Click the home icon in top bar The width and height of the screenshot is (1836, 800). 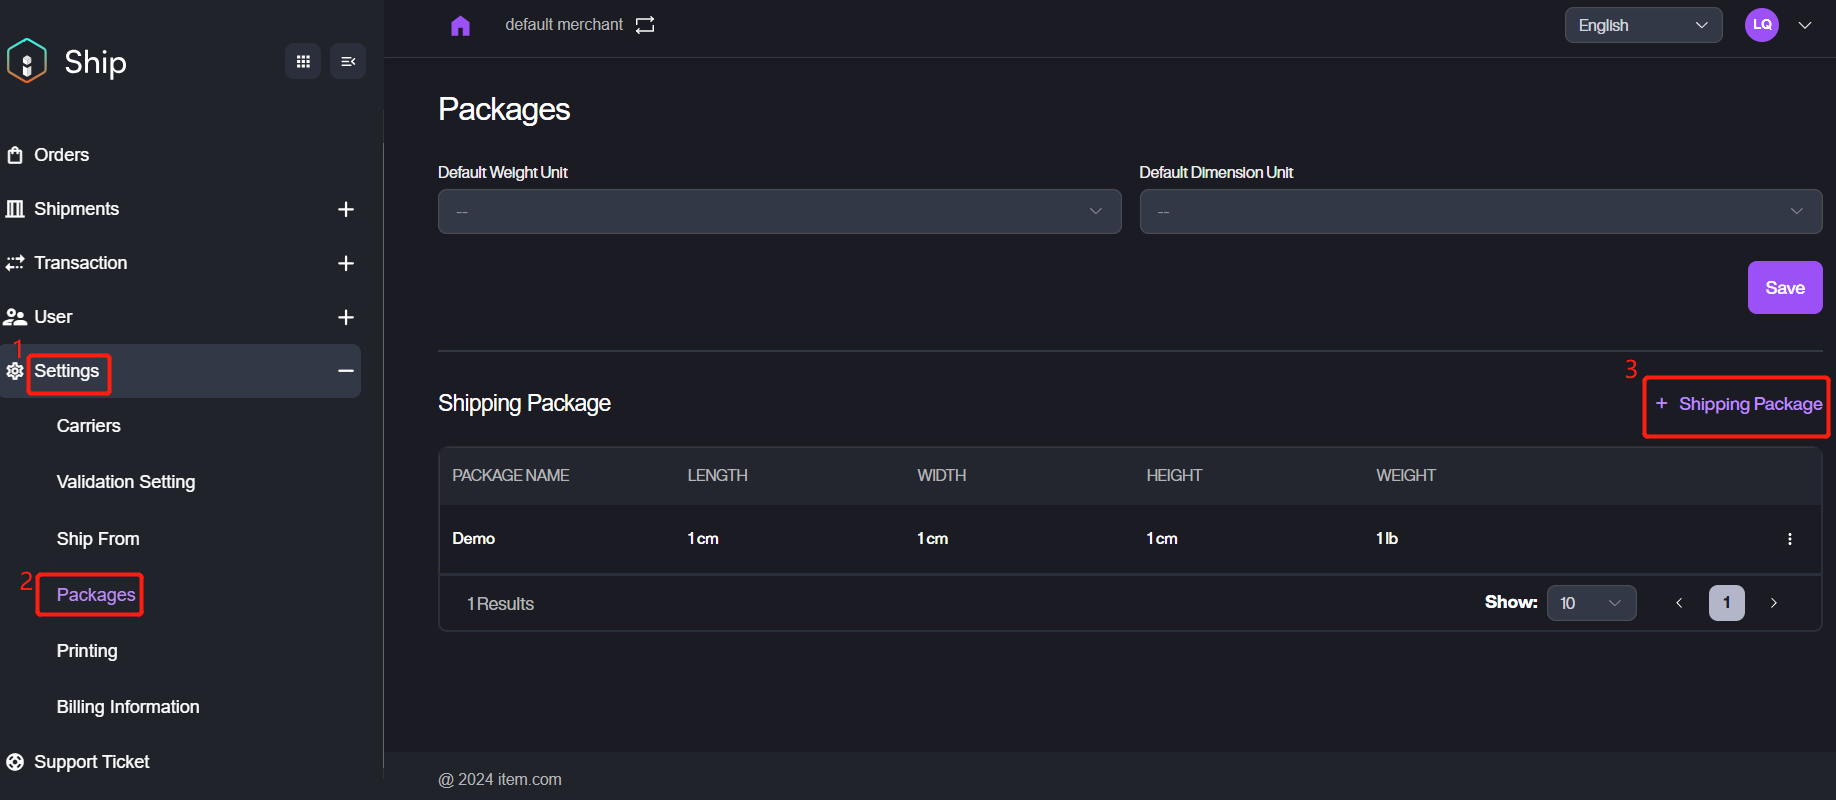pos(460,26)
